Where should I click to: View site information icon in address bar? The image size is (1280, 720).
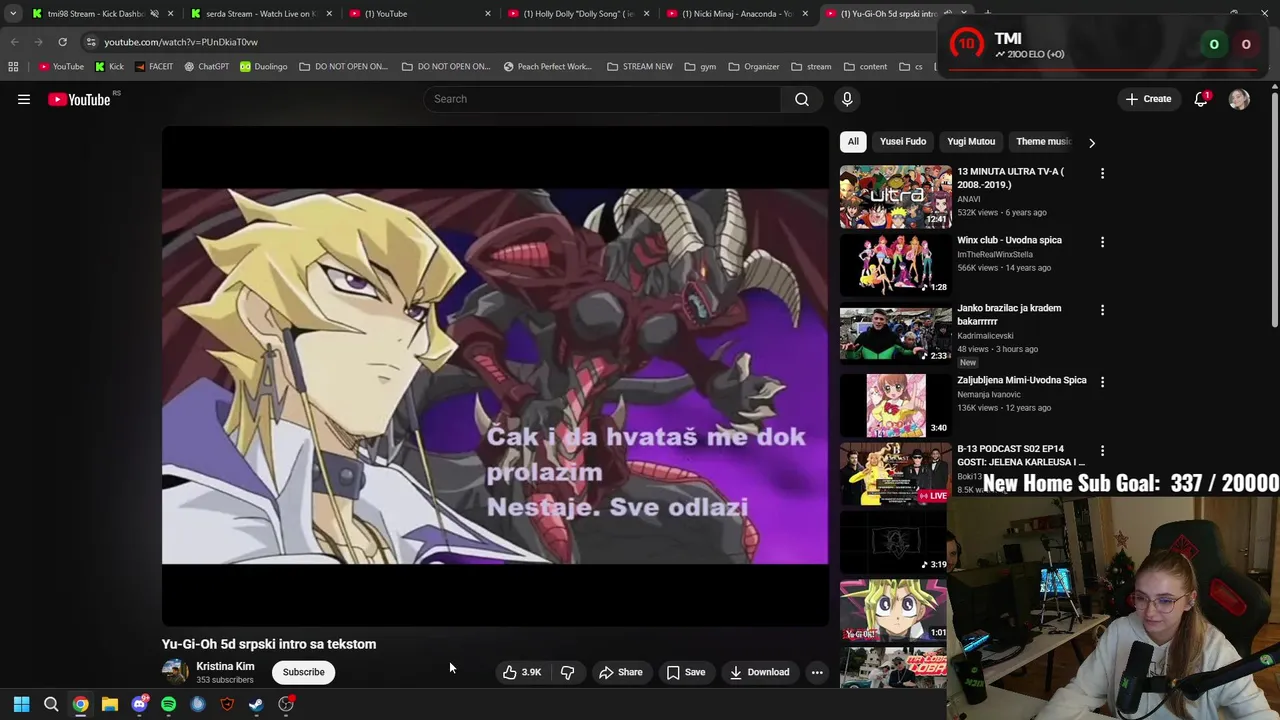point(91,42)
